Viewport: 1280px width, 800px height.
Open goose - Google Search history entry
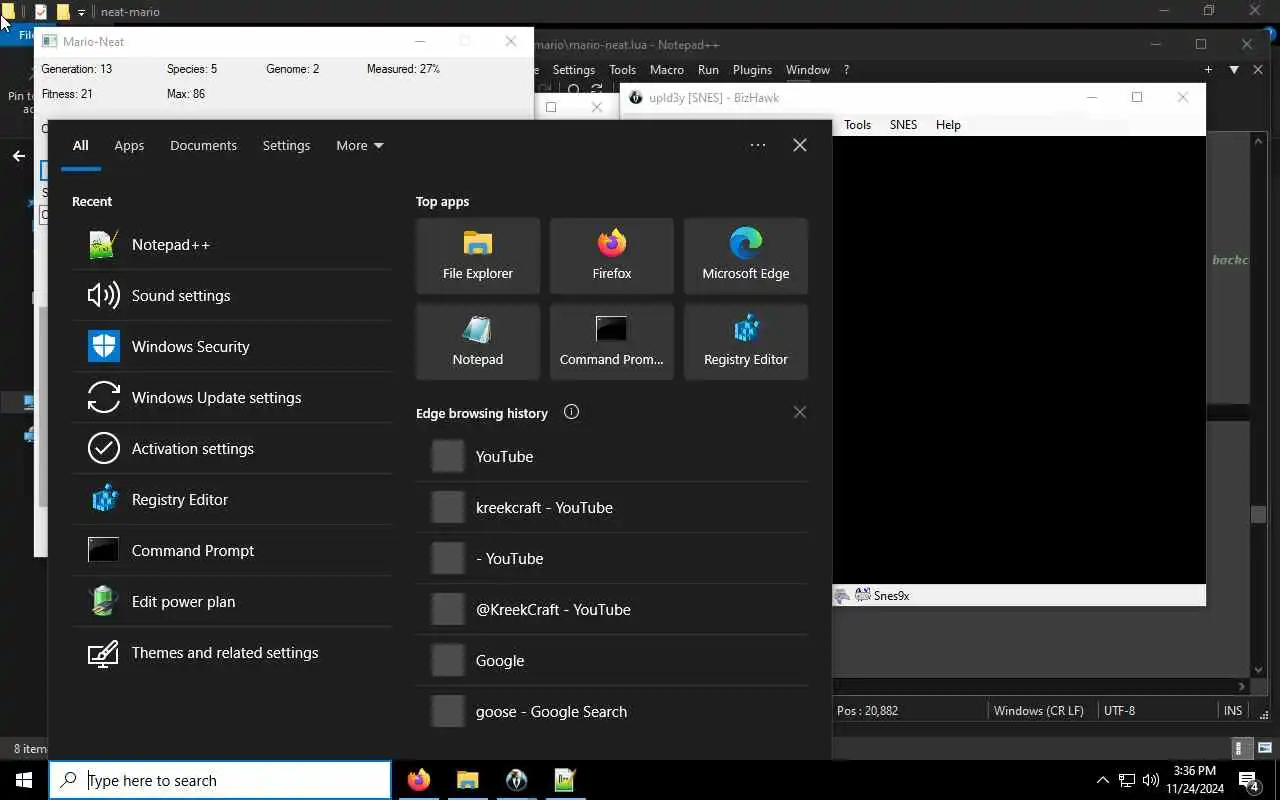pyautogui.click(x=612, y=711)
